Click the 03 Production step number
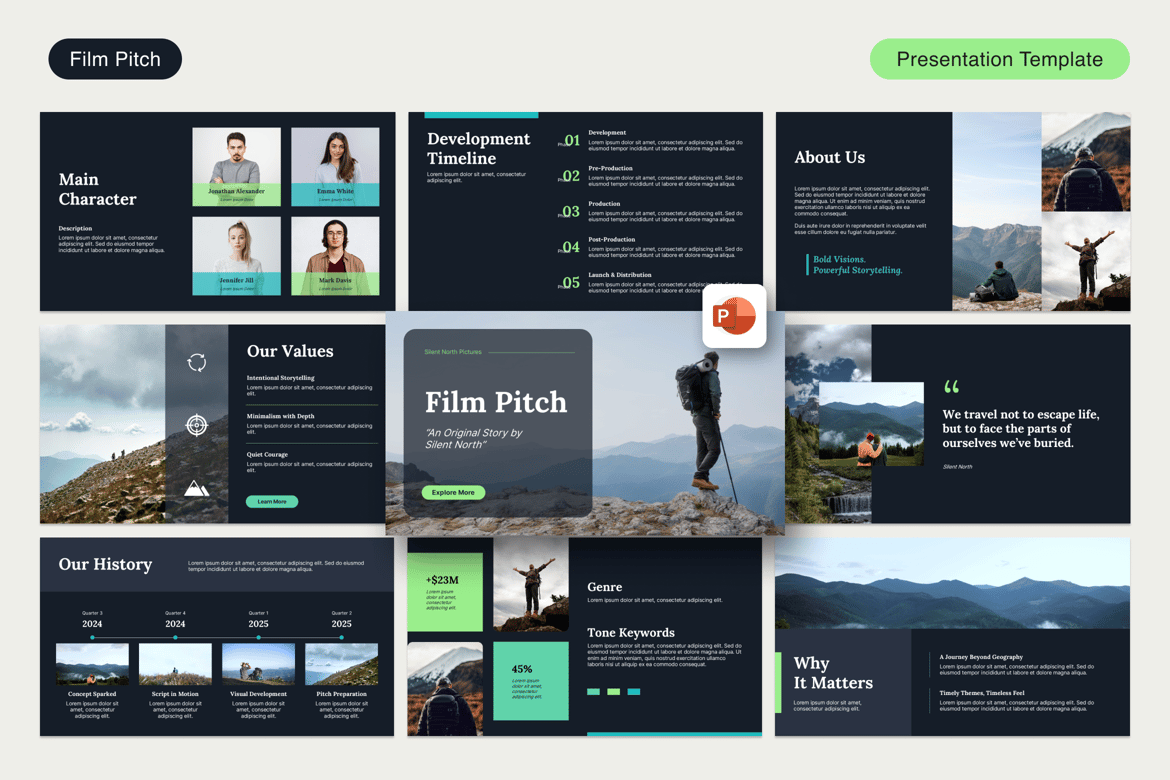The height and width of the screenshot is (780, 1170). pos(571,212)
